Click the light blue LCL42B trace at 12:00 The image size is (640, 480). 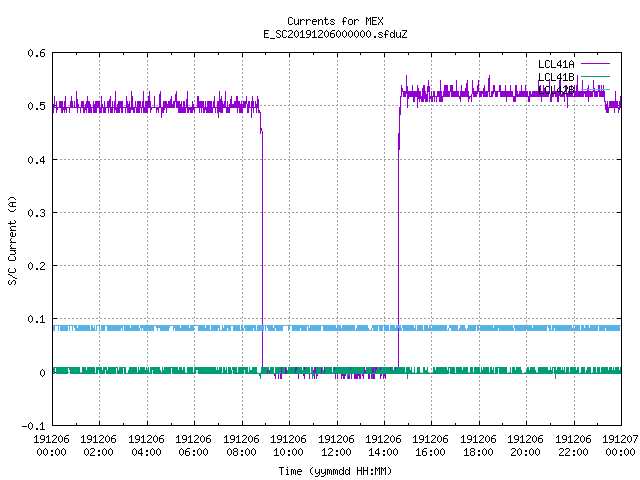coord(337,328)
